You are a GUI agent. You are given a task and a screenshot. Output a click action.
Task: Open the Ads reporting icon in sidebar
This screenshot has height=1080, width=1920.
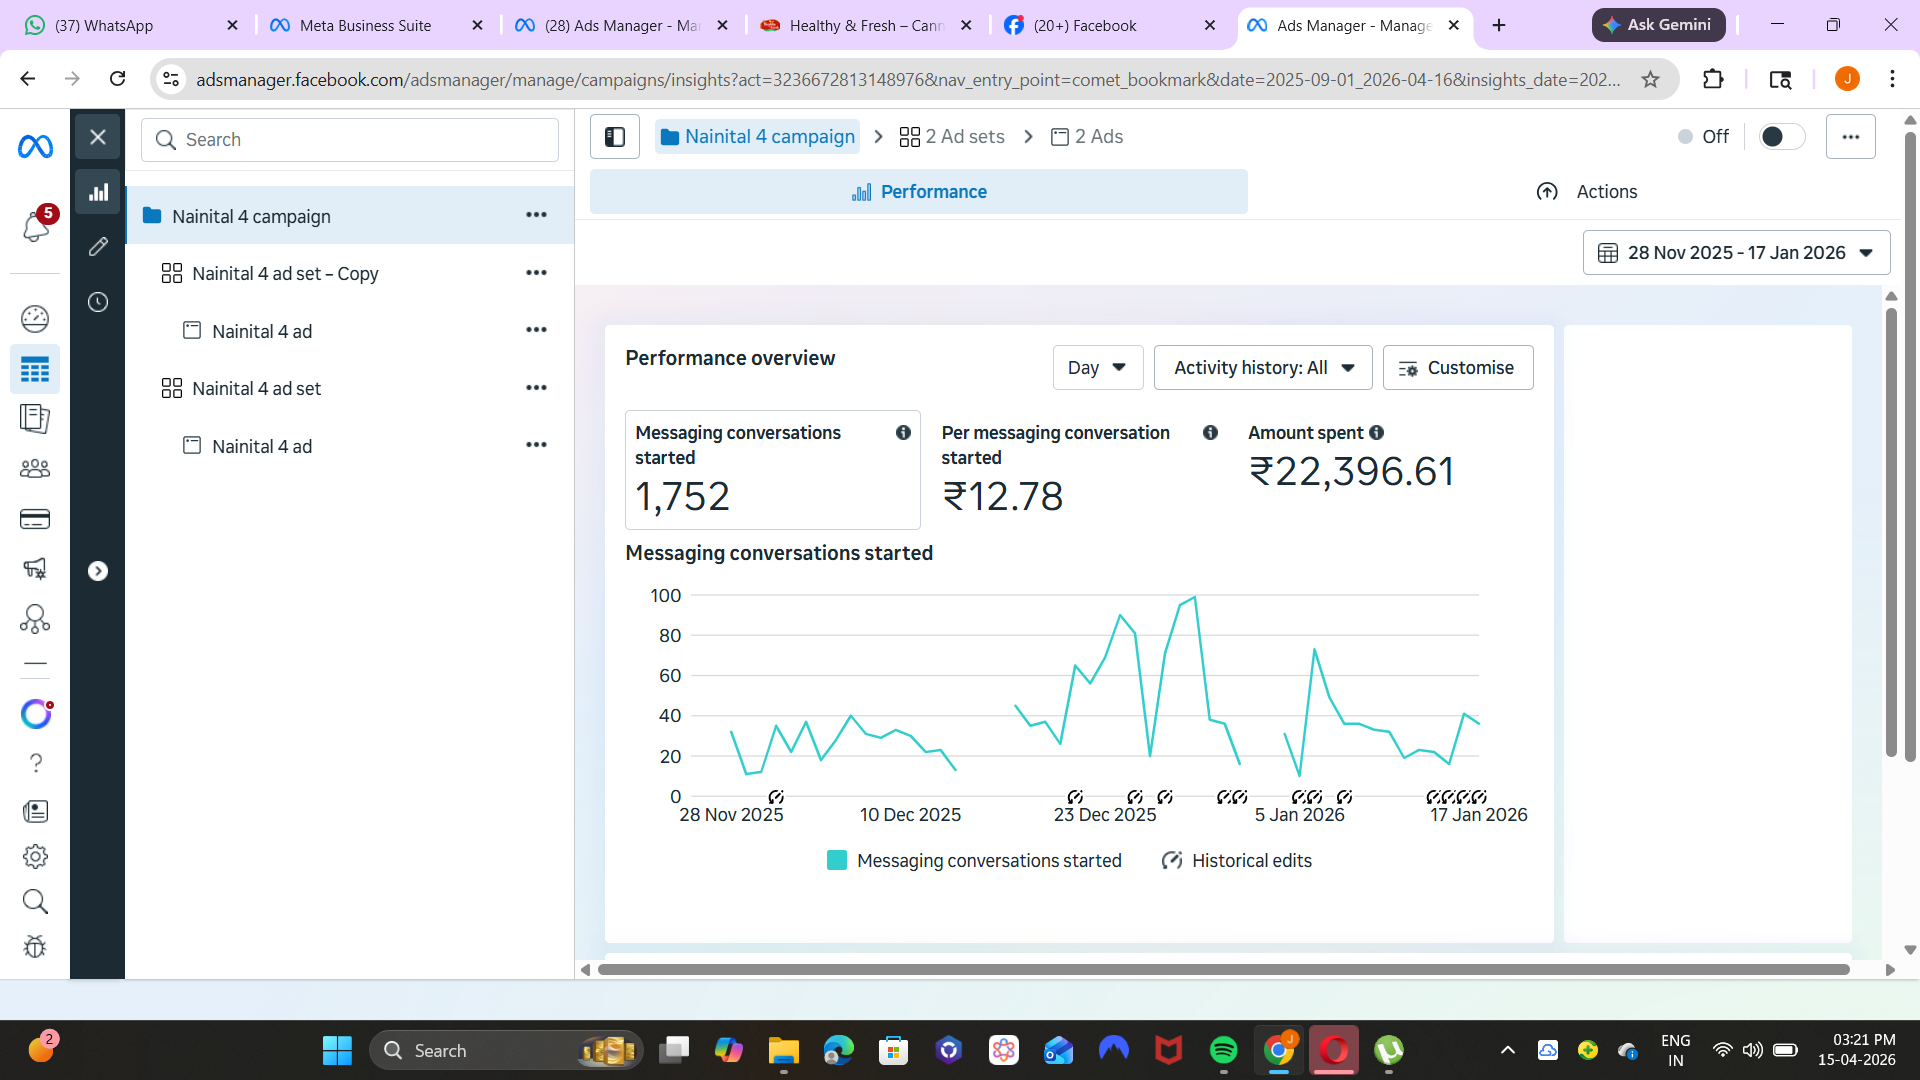point(35,418)
